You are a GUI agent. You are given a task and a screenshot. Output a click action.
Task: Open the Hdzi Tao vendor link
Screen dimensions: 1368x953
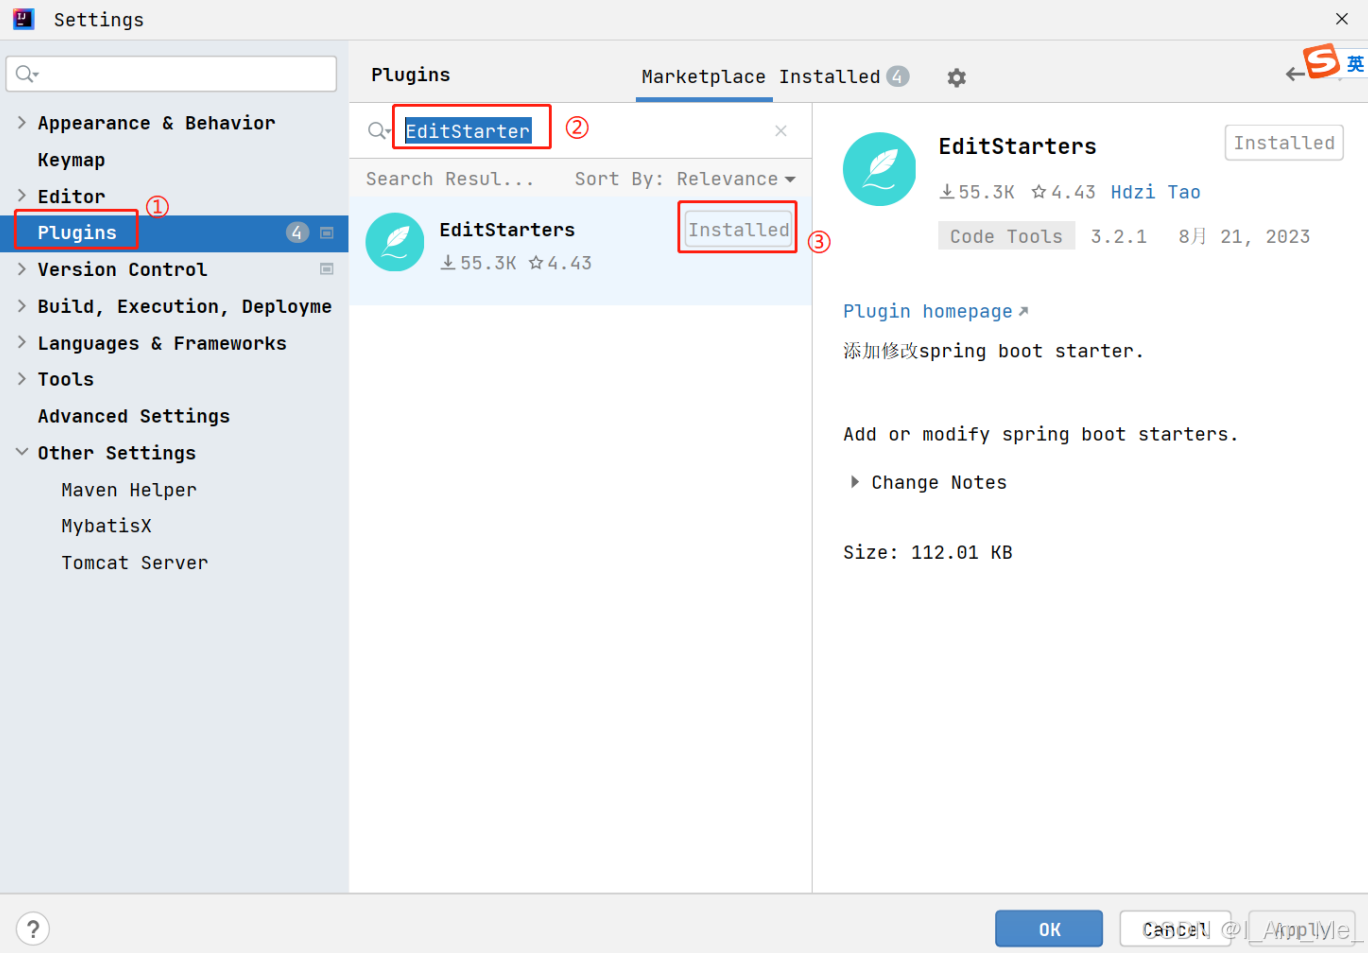click(x=1155, y=192)
